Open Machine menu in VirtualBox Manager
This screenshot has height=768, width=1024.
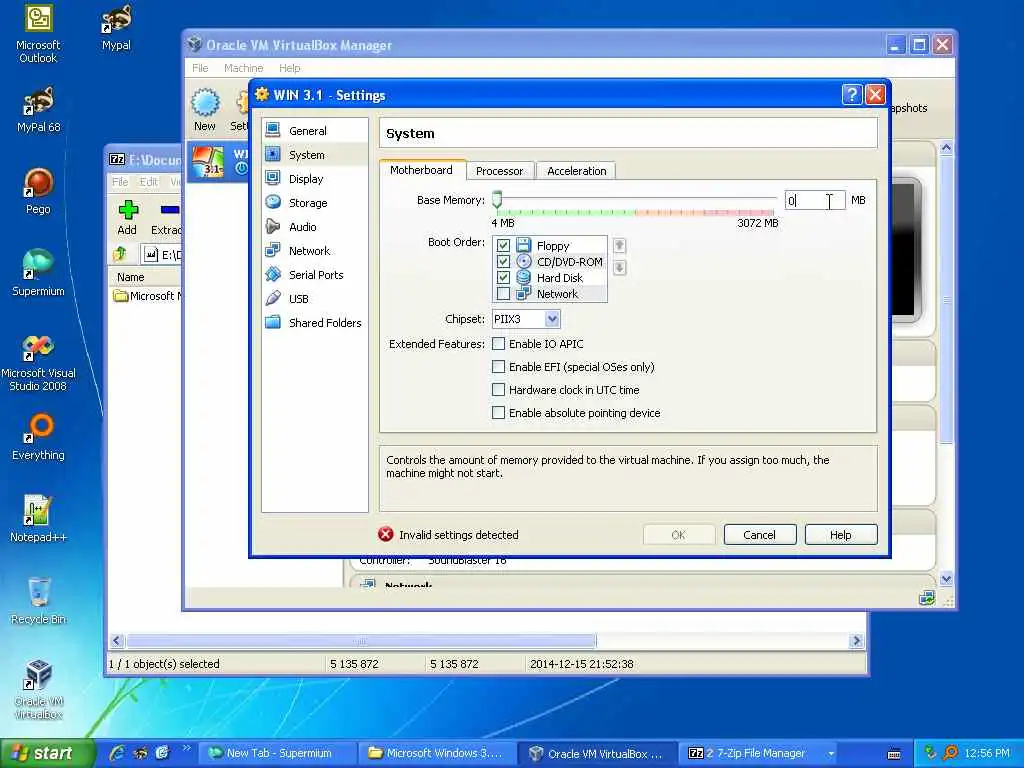coord(243,68)
